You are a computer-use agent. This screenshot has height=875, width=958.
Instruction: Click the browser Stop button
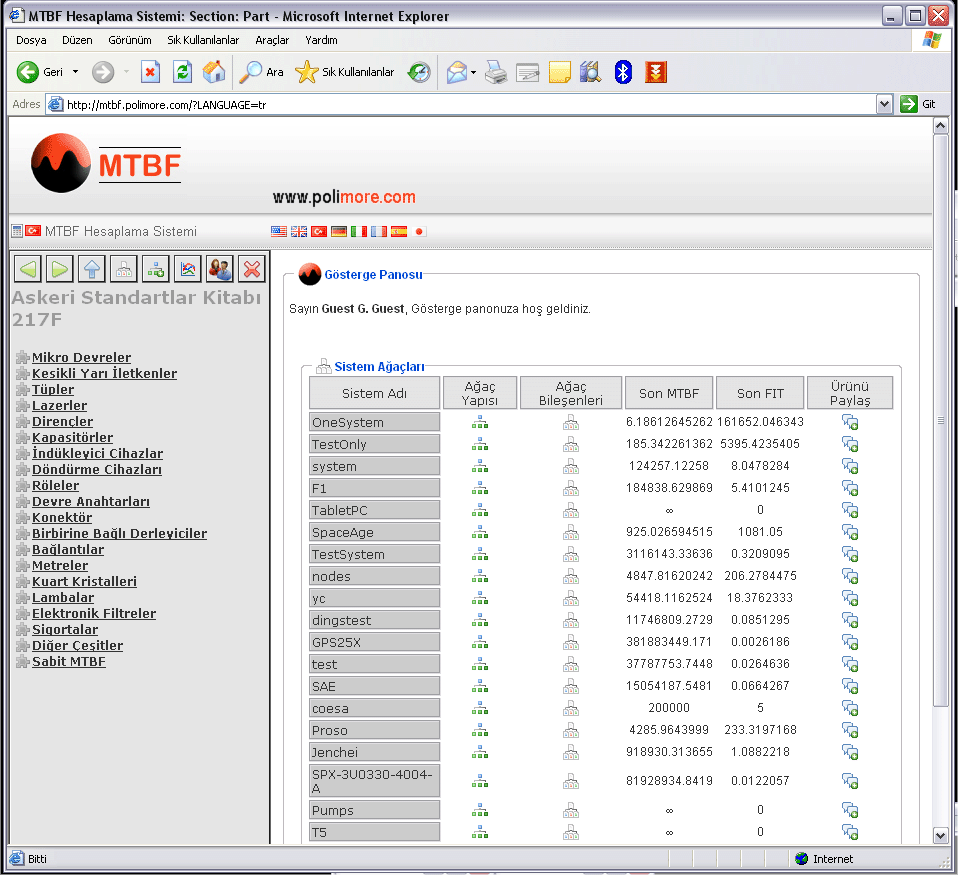(150, 72)
